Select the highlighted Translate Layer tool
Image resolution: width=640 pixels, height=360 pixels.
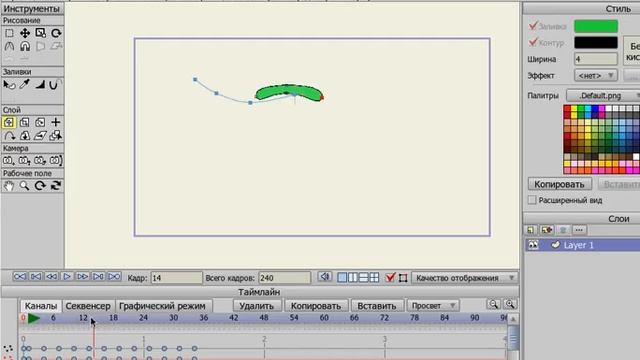click(9, 122)
